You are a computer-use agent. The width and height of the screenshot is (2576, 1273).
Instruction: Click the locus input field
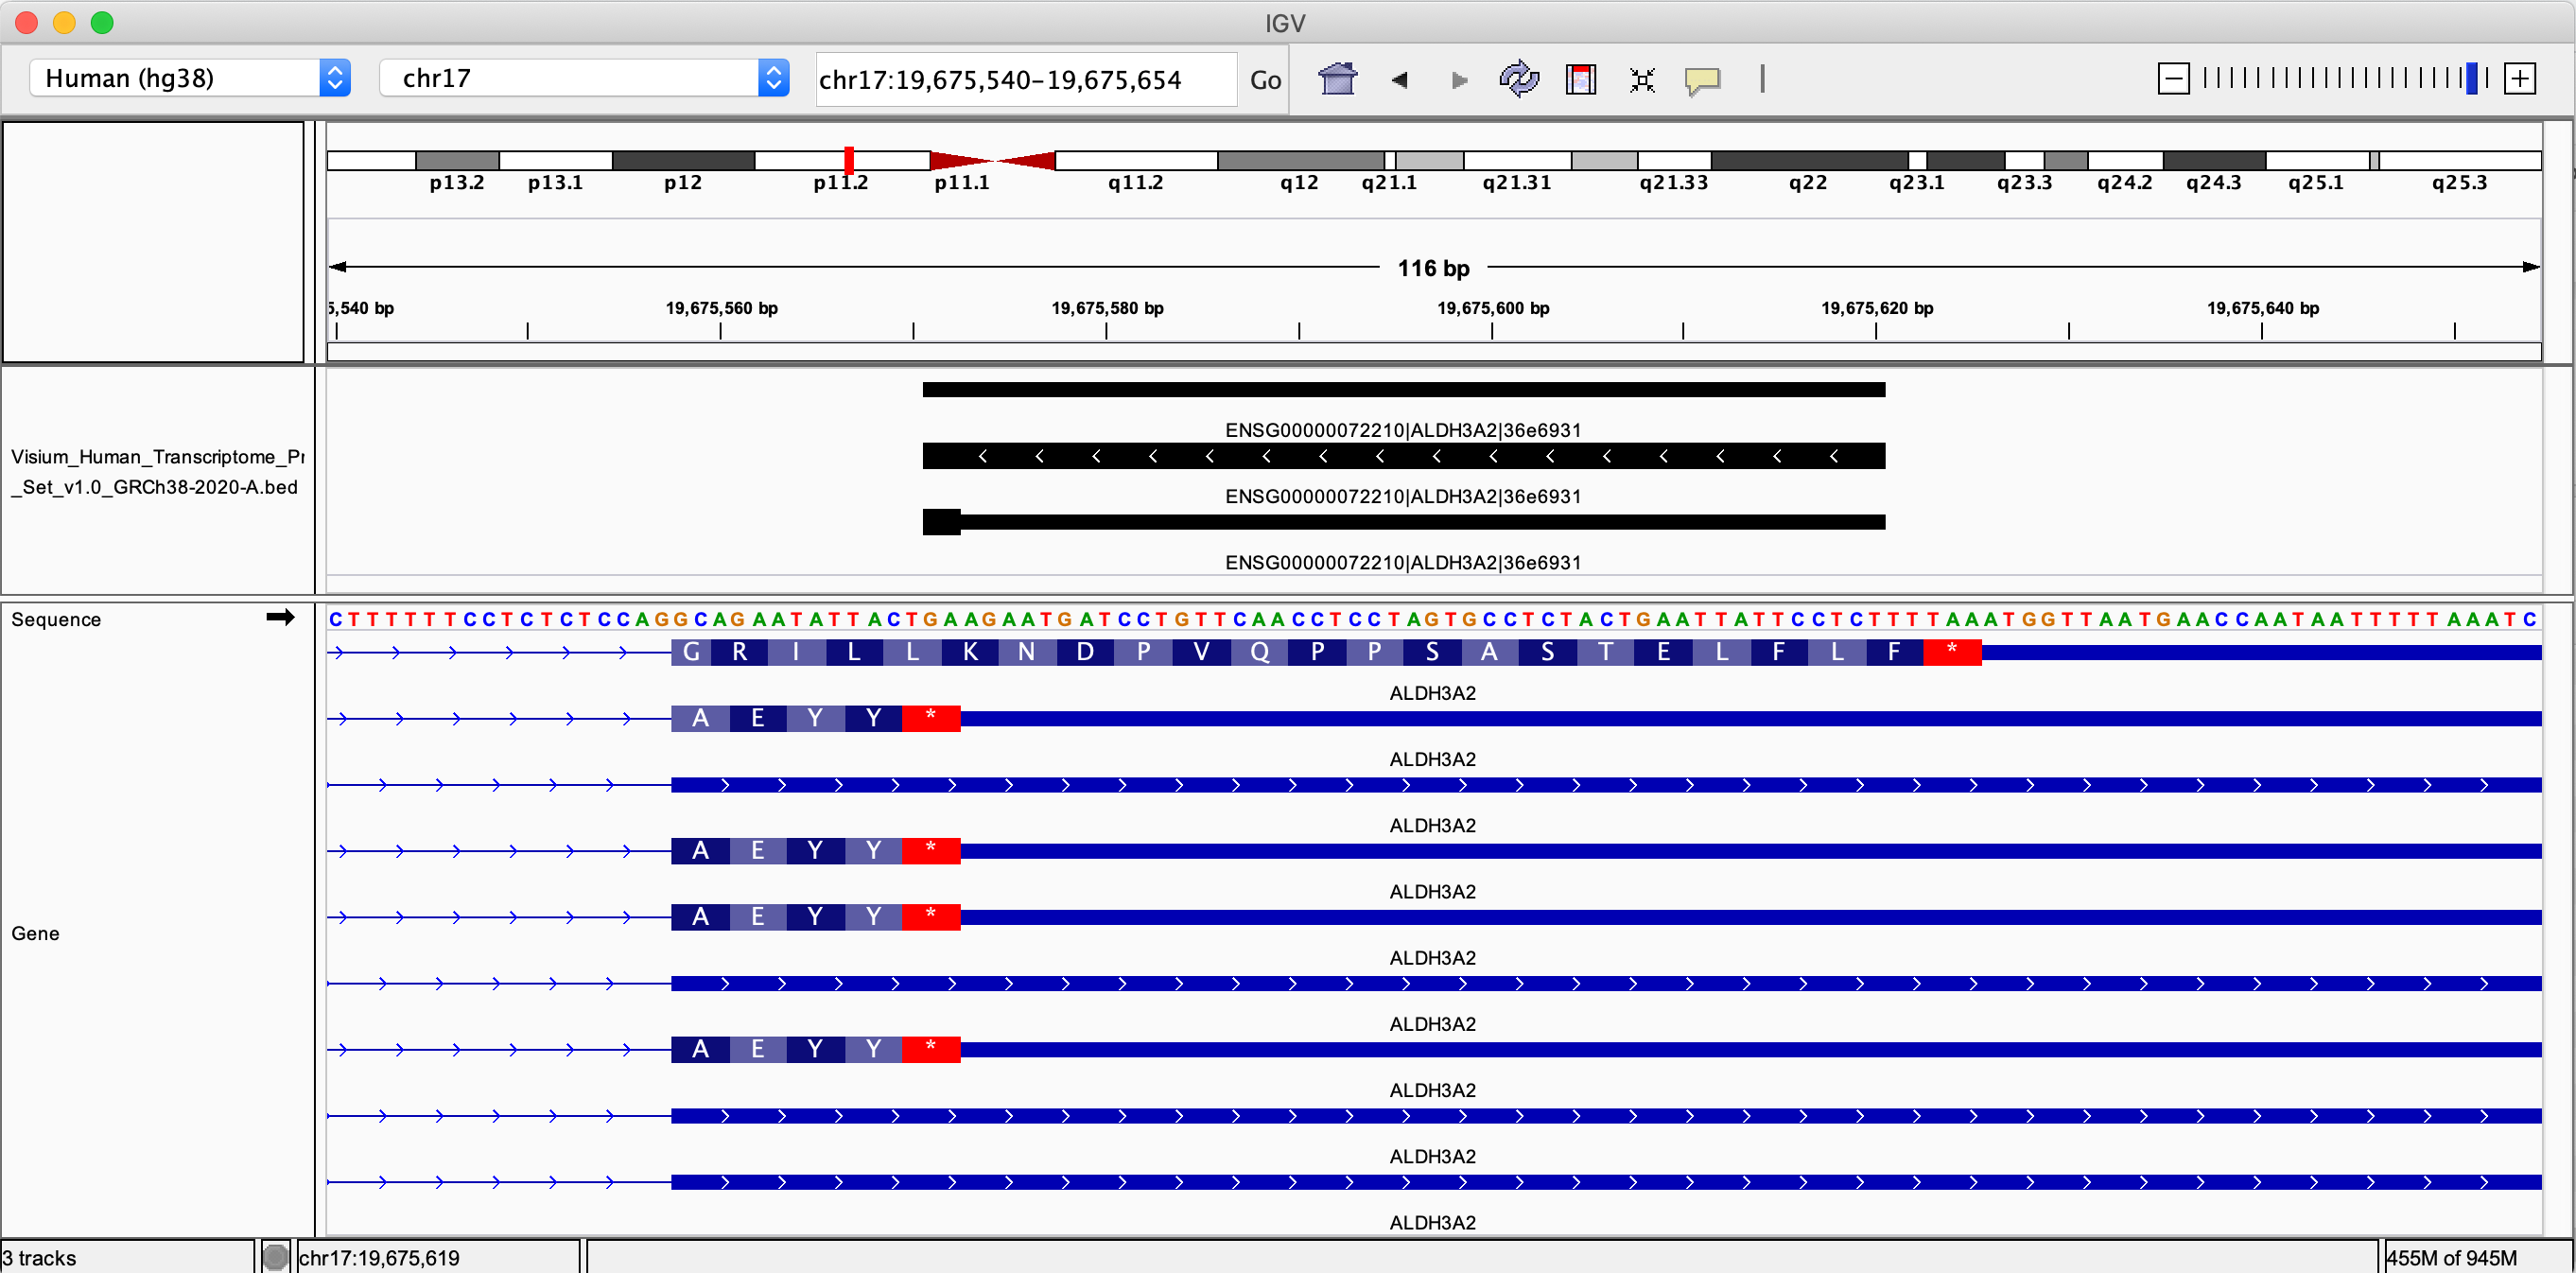[x=1025, y=79]
